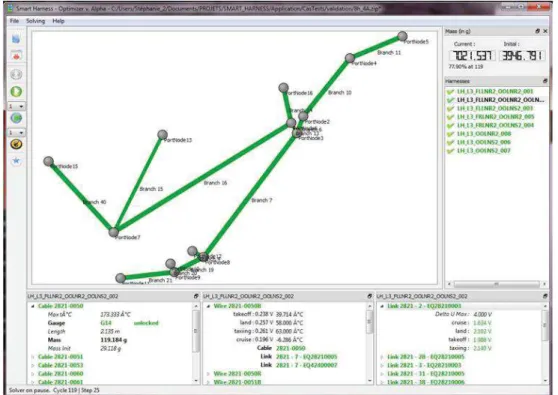558x395 pixels.
Task: Select the PortNode15 node in graph
Action: click(49, 161)
